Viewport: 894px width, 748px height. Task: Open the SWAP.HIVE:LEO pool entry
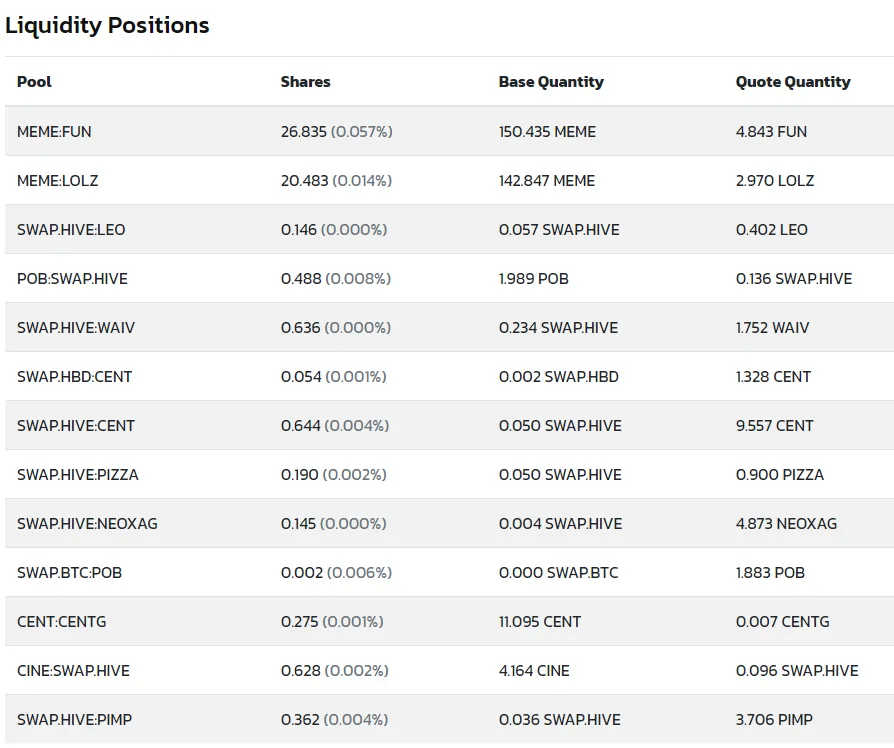[71, 230]
